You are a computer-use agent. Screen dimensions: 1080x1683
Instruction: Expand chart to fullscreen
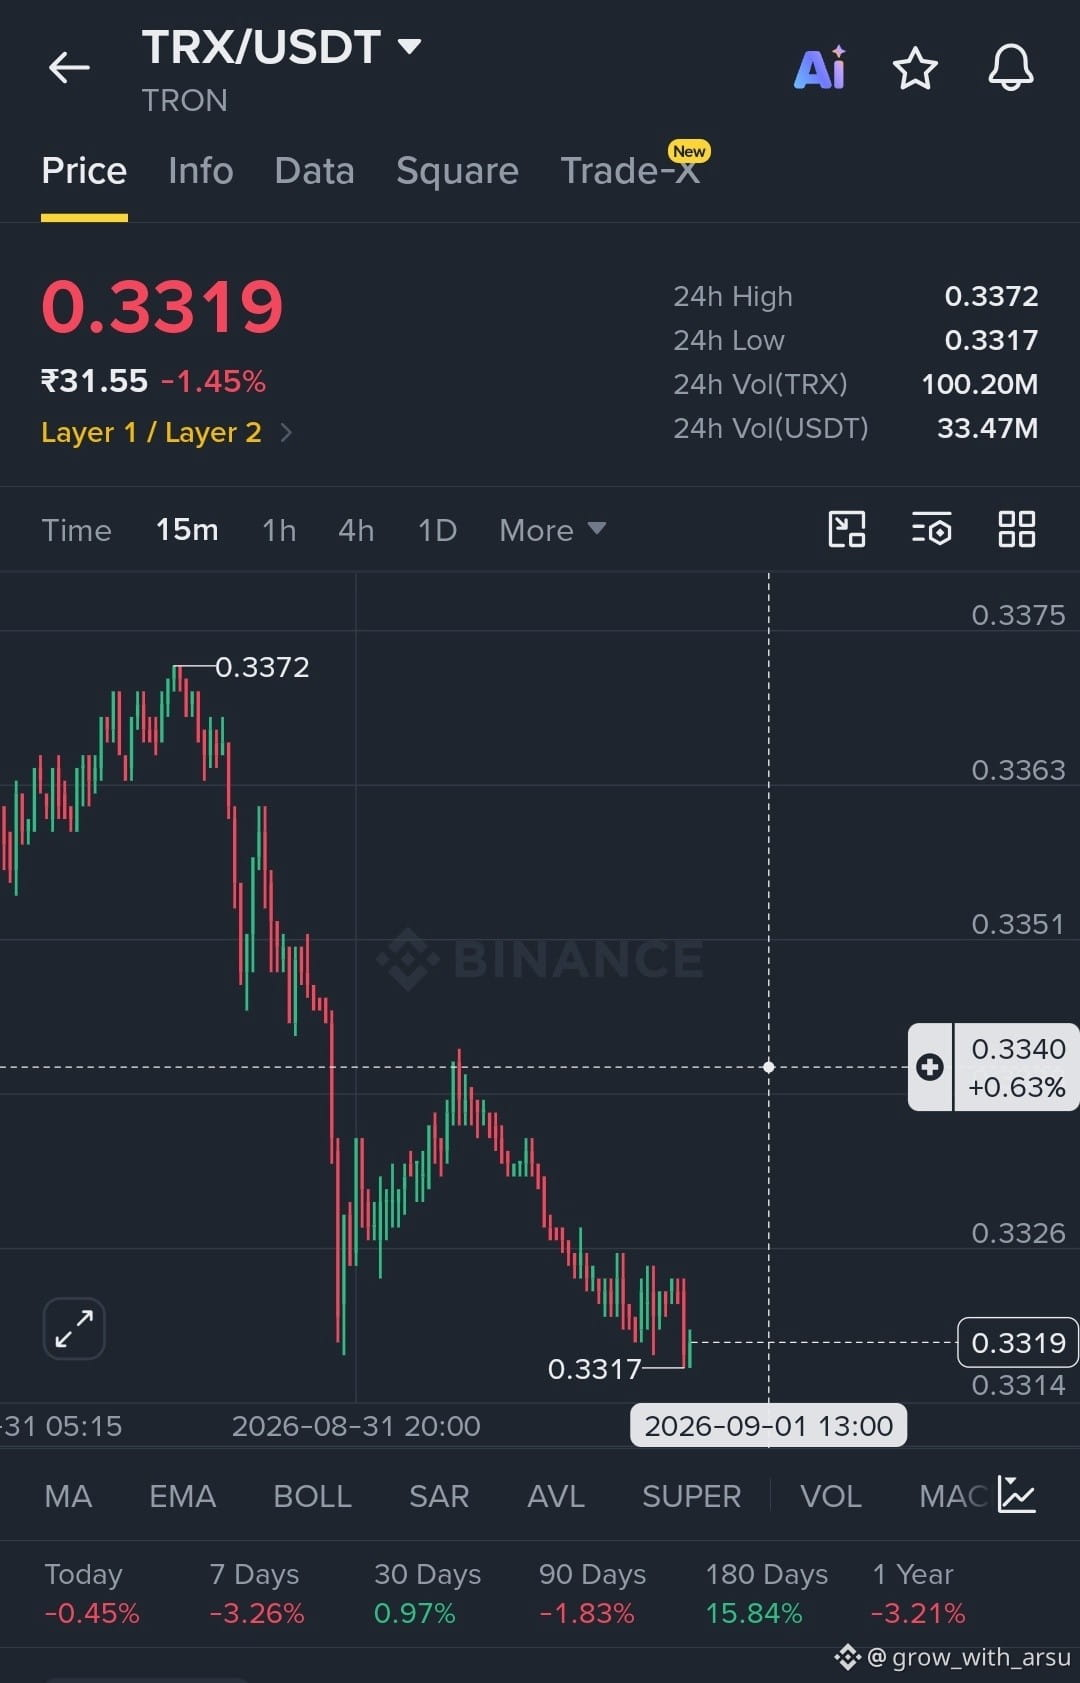[x=74, y=1329]
